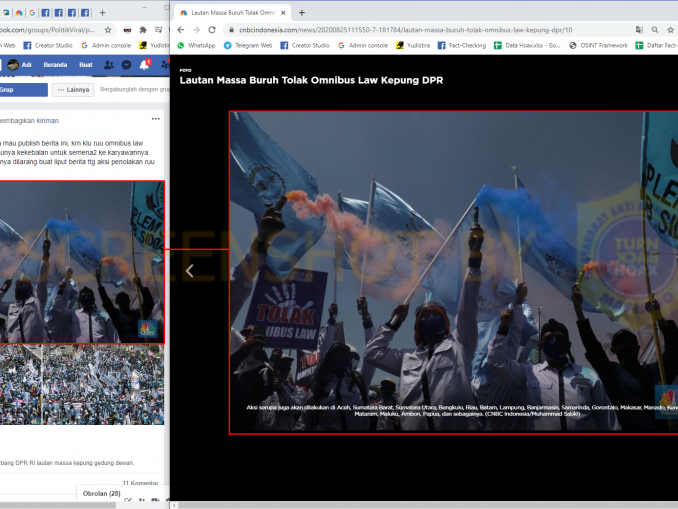Click the photo caption mentioning Aceh, Sumatera Barat
Viewport: 678px width, 509px height.
tap(463, 410)
